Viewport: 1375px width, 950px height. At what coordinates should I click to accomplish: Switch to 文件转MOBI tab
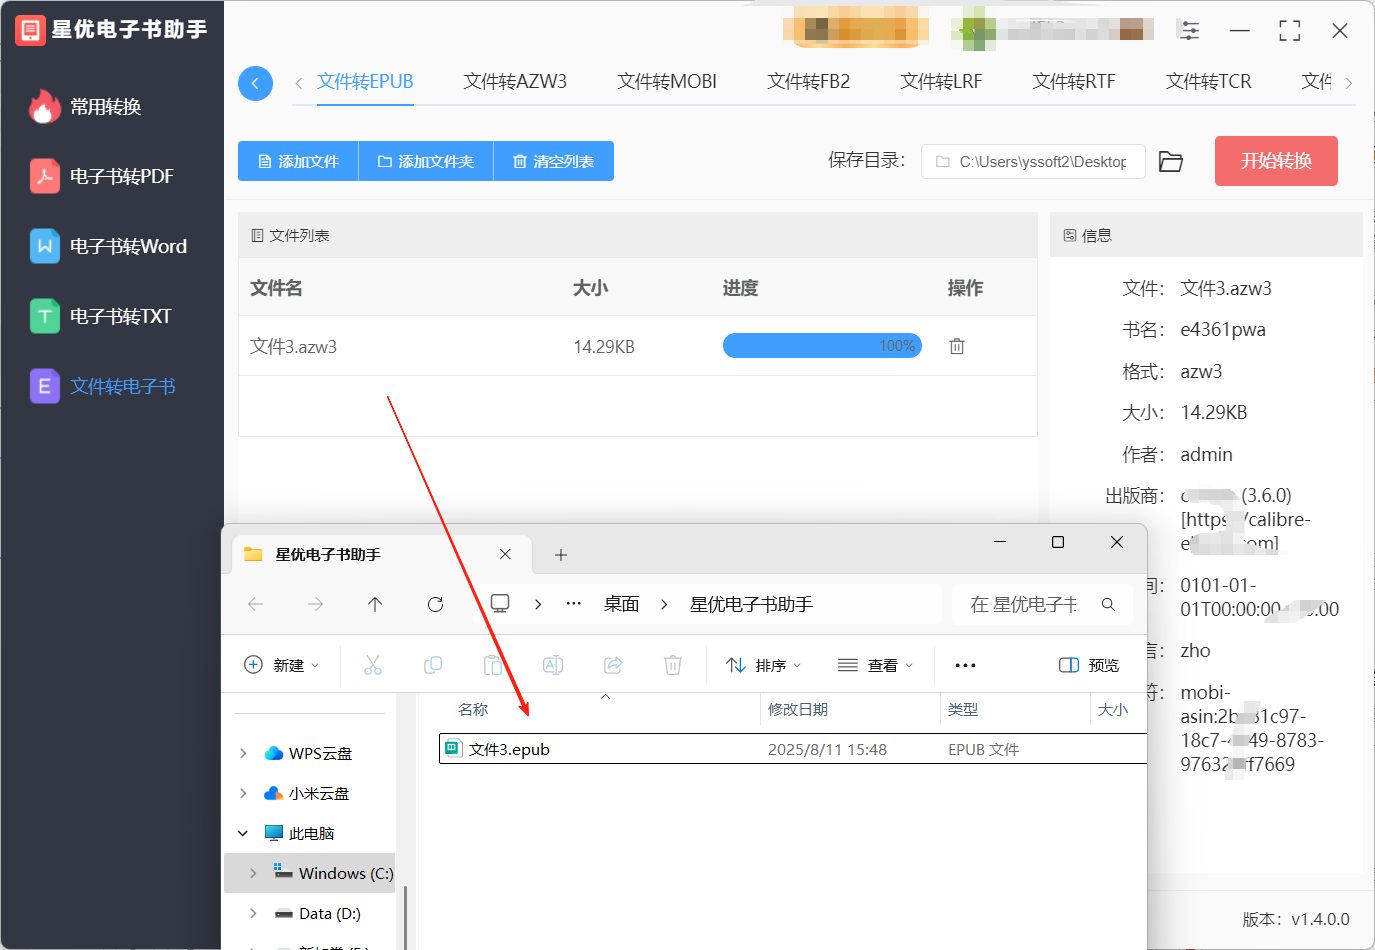click(x=667, y=82)
